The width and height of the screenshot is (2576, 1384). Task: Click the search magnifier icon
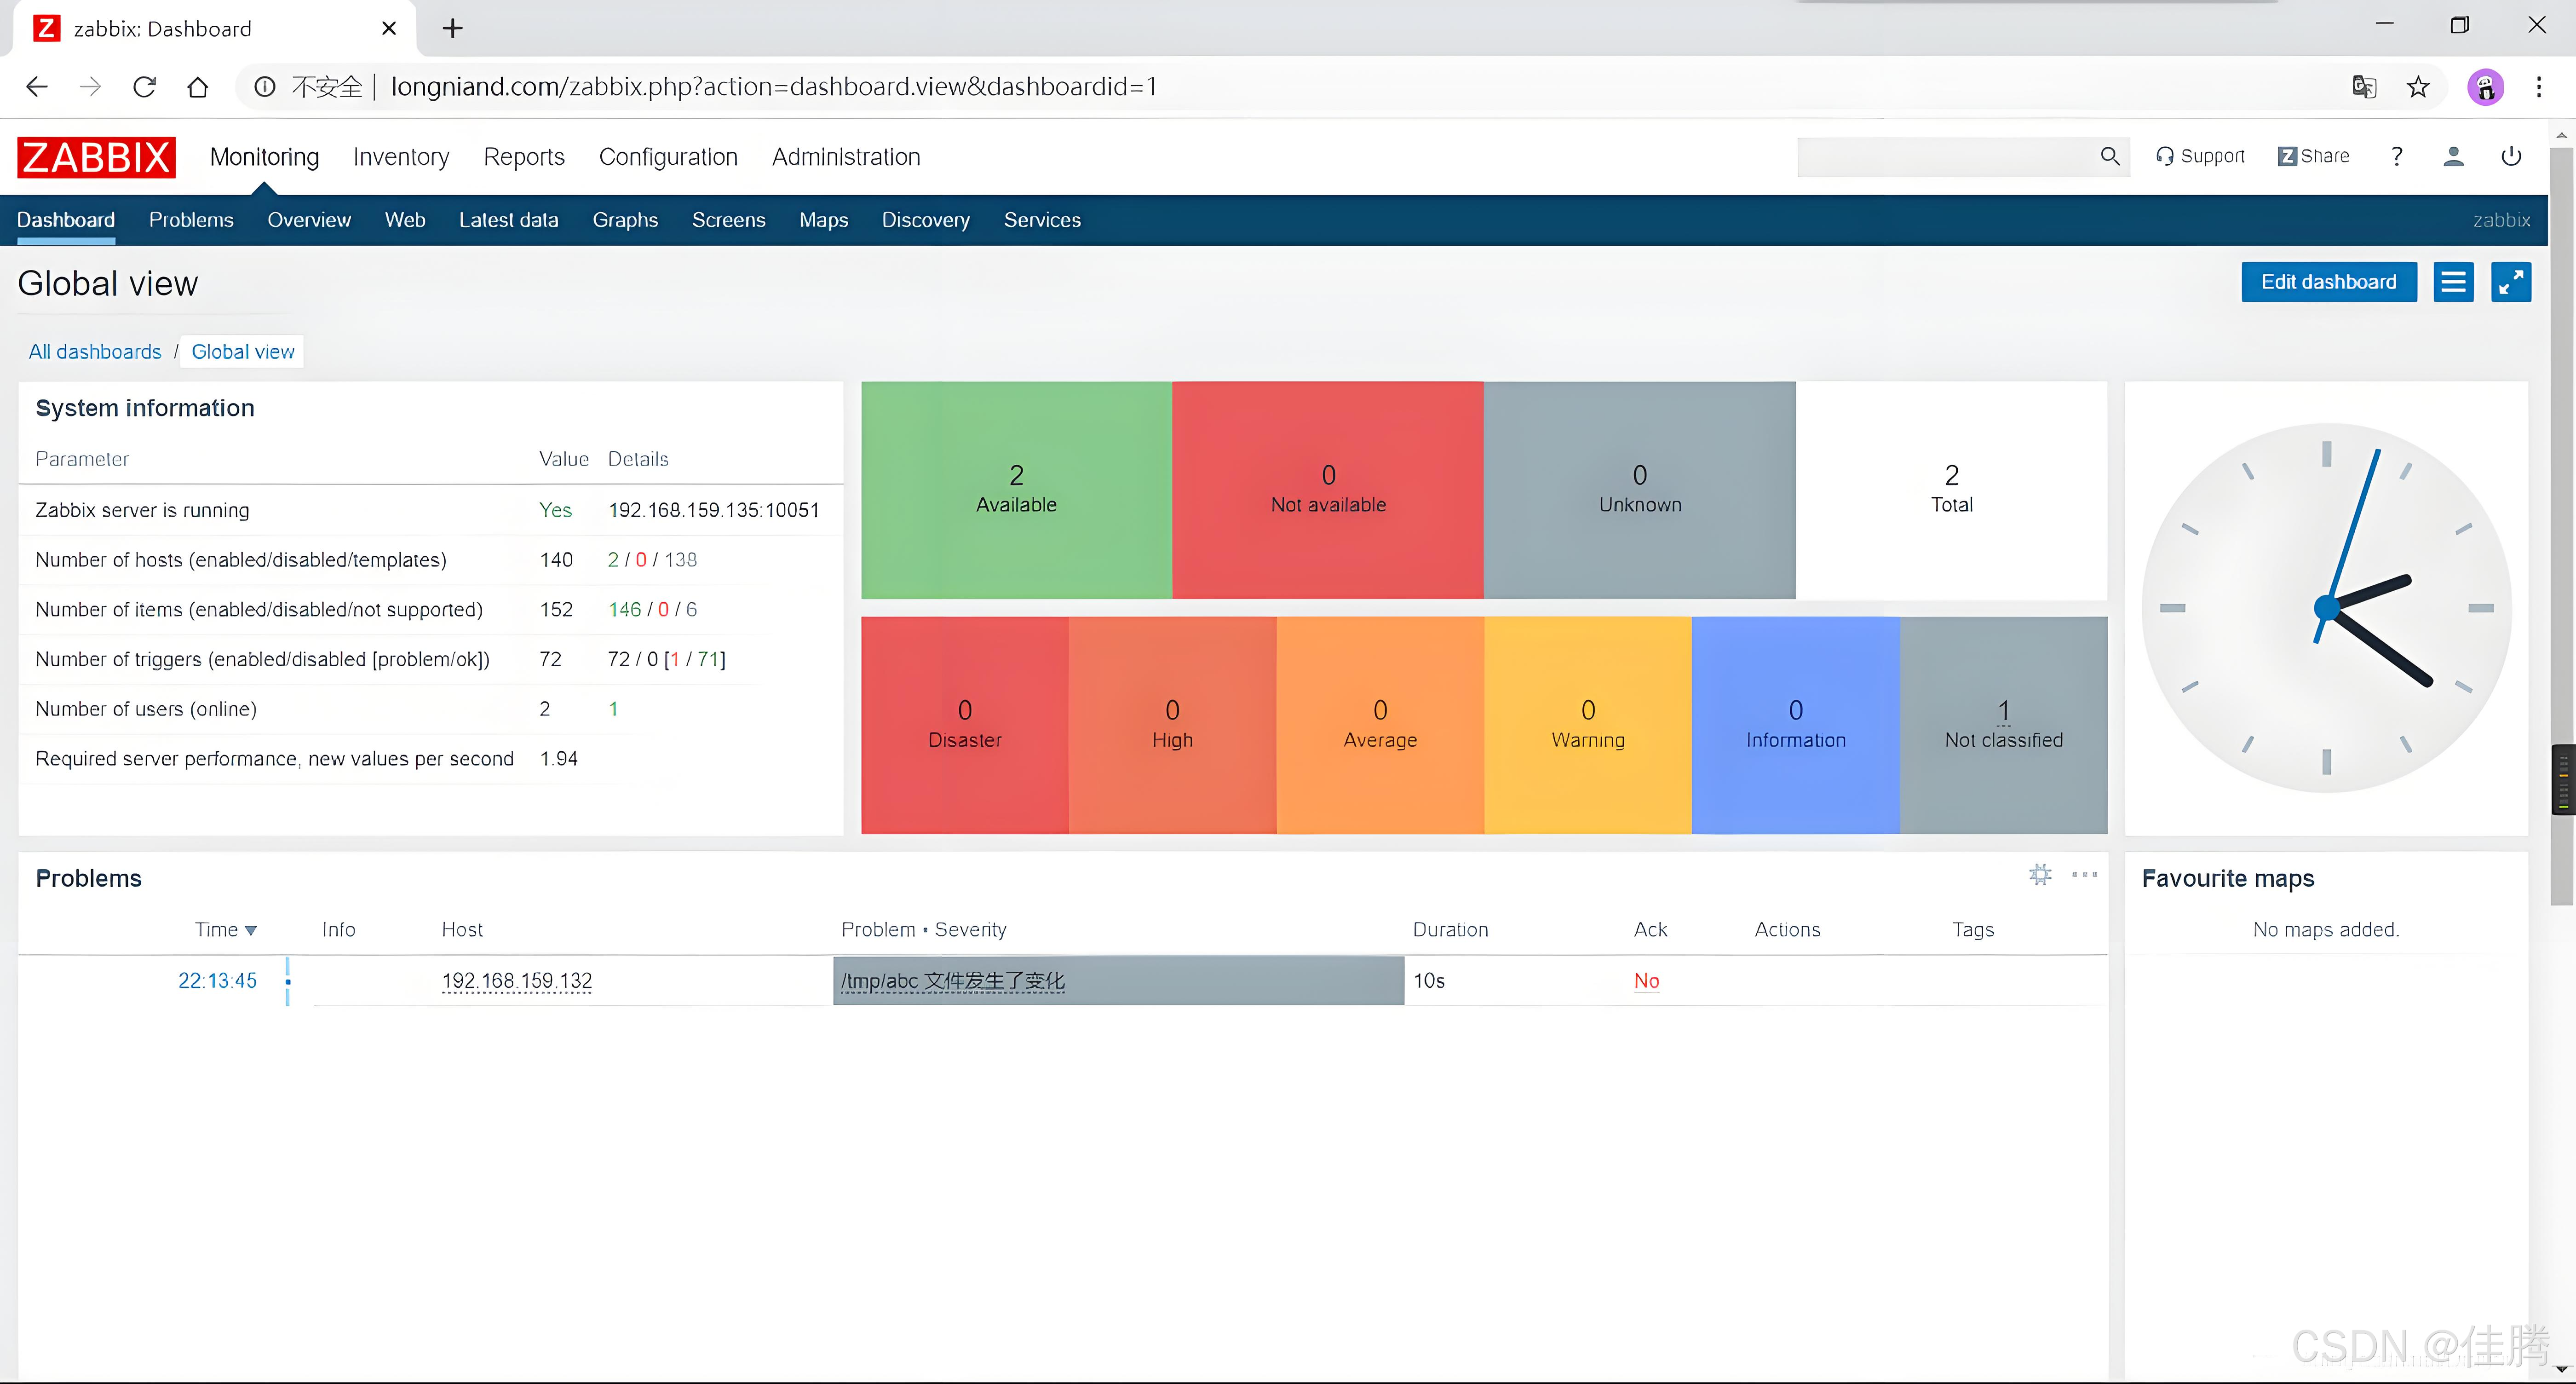tap(2109, 156)
